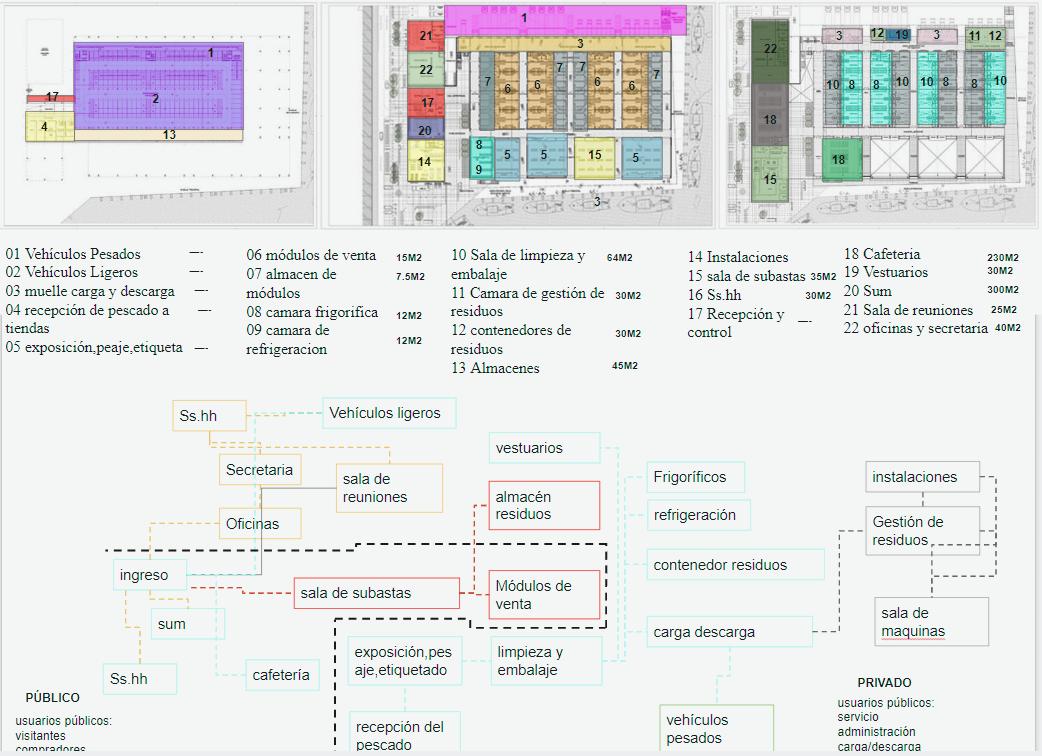Viewport: 1042px width, 756px height.
Task: Select the exposición,peaje,etiquetado box
Action: point(405,661)
